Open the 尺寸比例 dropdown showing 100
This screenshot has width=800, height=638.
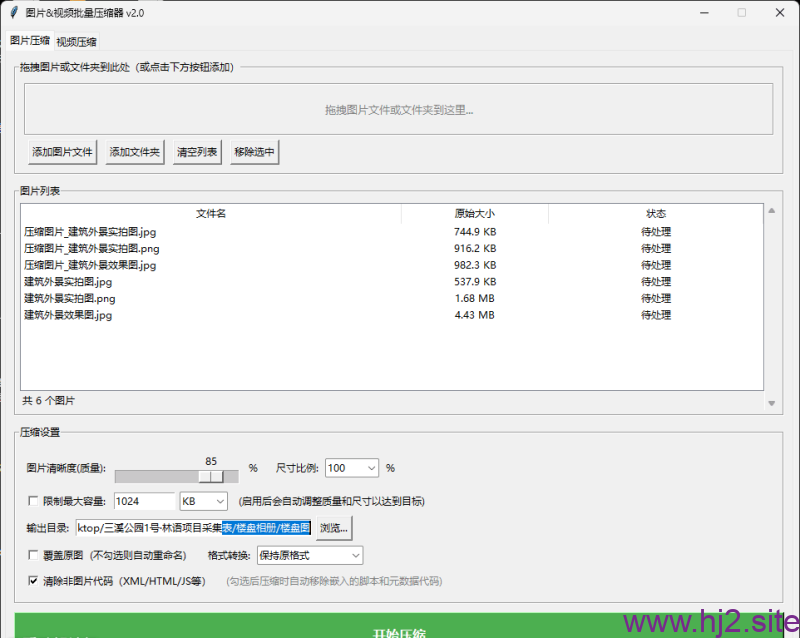click(x=352, y=468)
